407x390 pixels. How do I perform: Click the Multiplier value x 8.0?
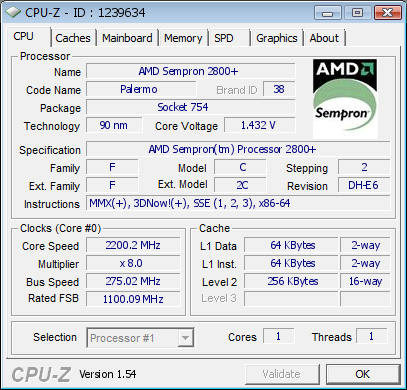pos(133,263)
